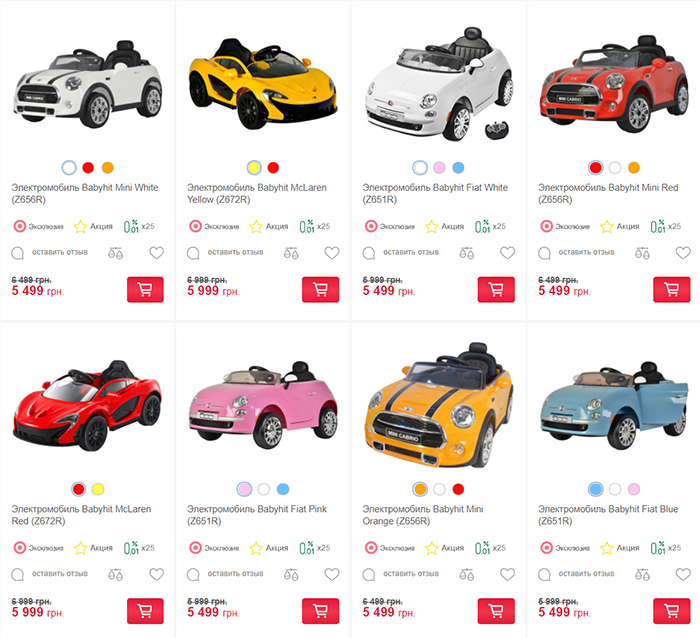Add Mini Red to wishlist heart
700x638 pixels.
pos(683,253)
